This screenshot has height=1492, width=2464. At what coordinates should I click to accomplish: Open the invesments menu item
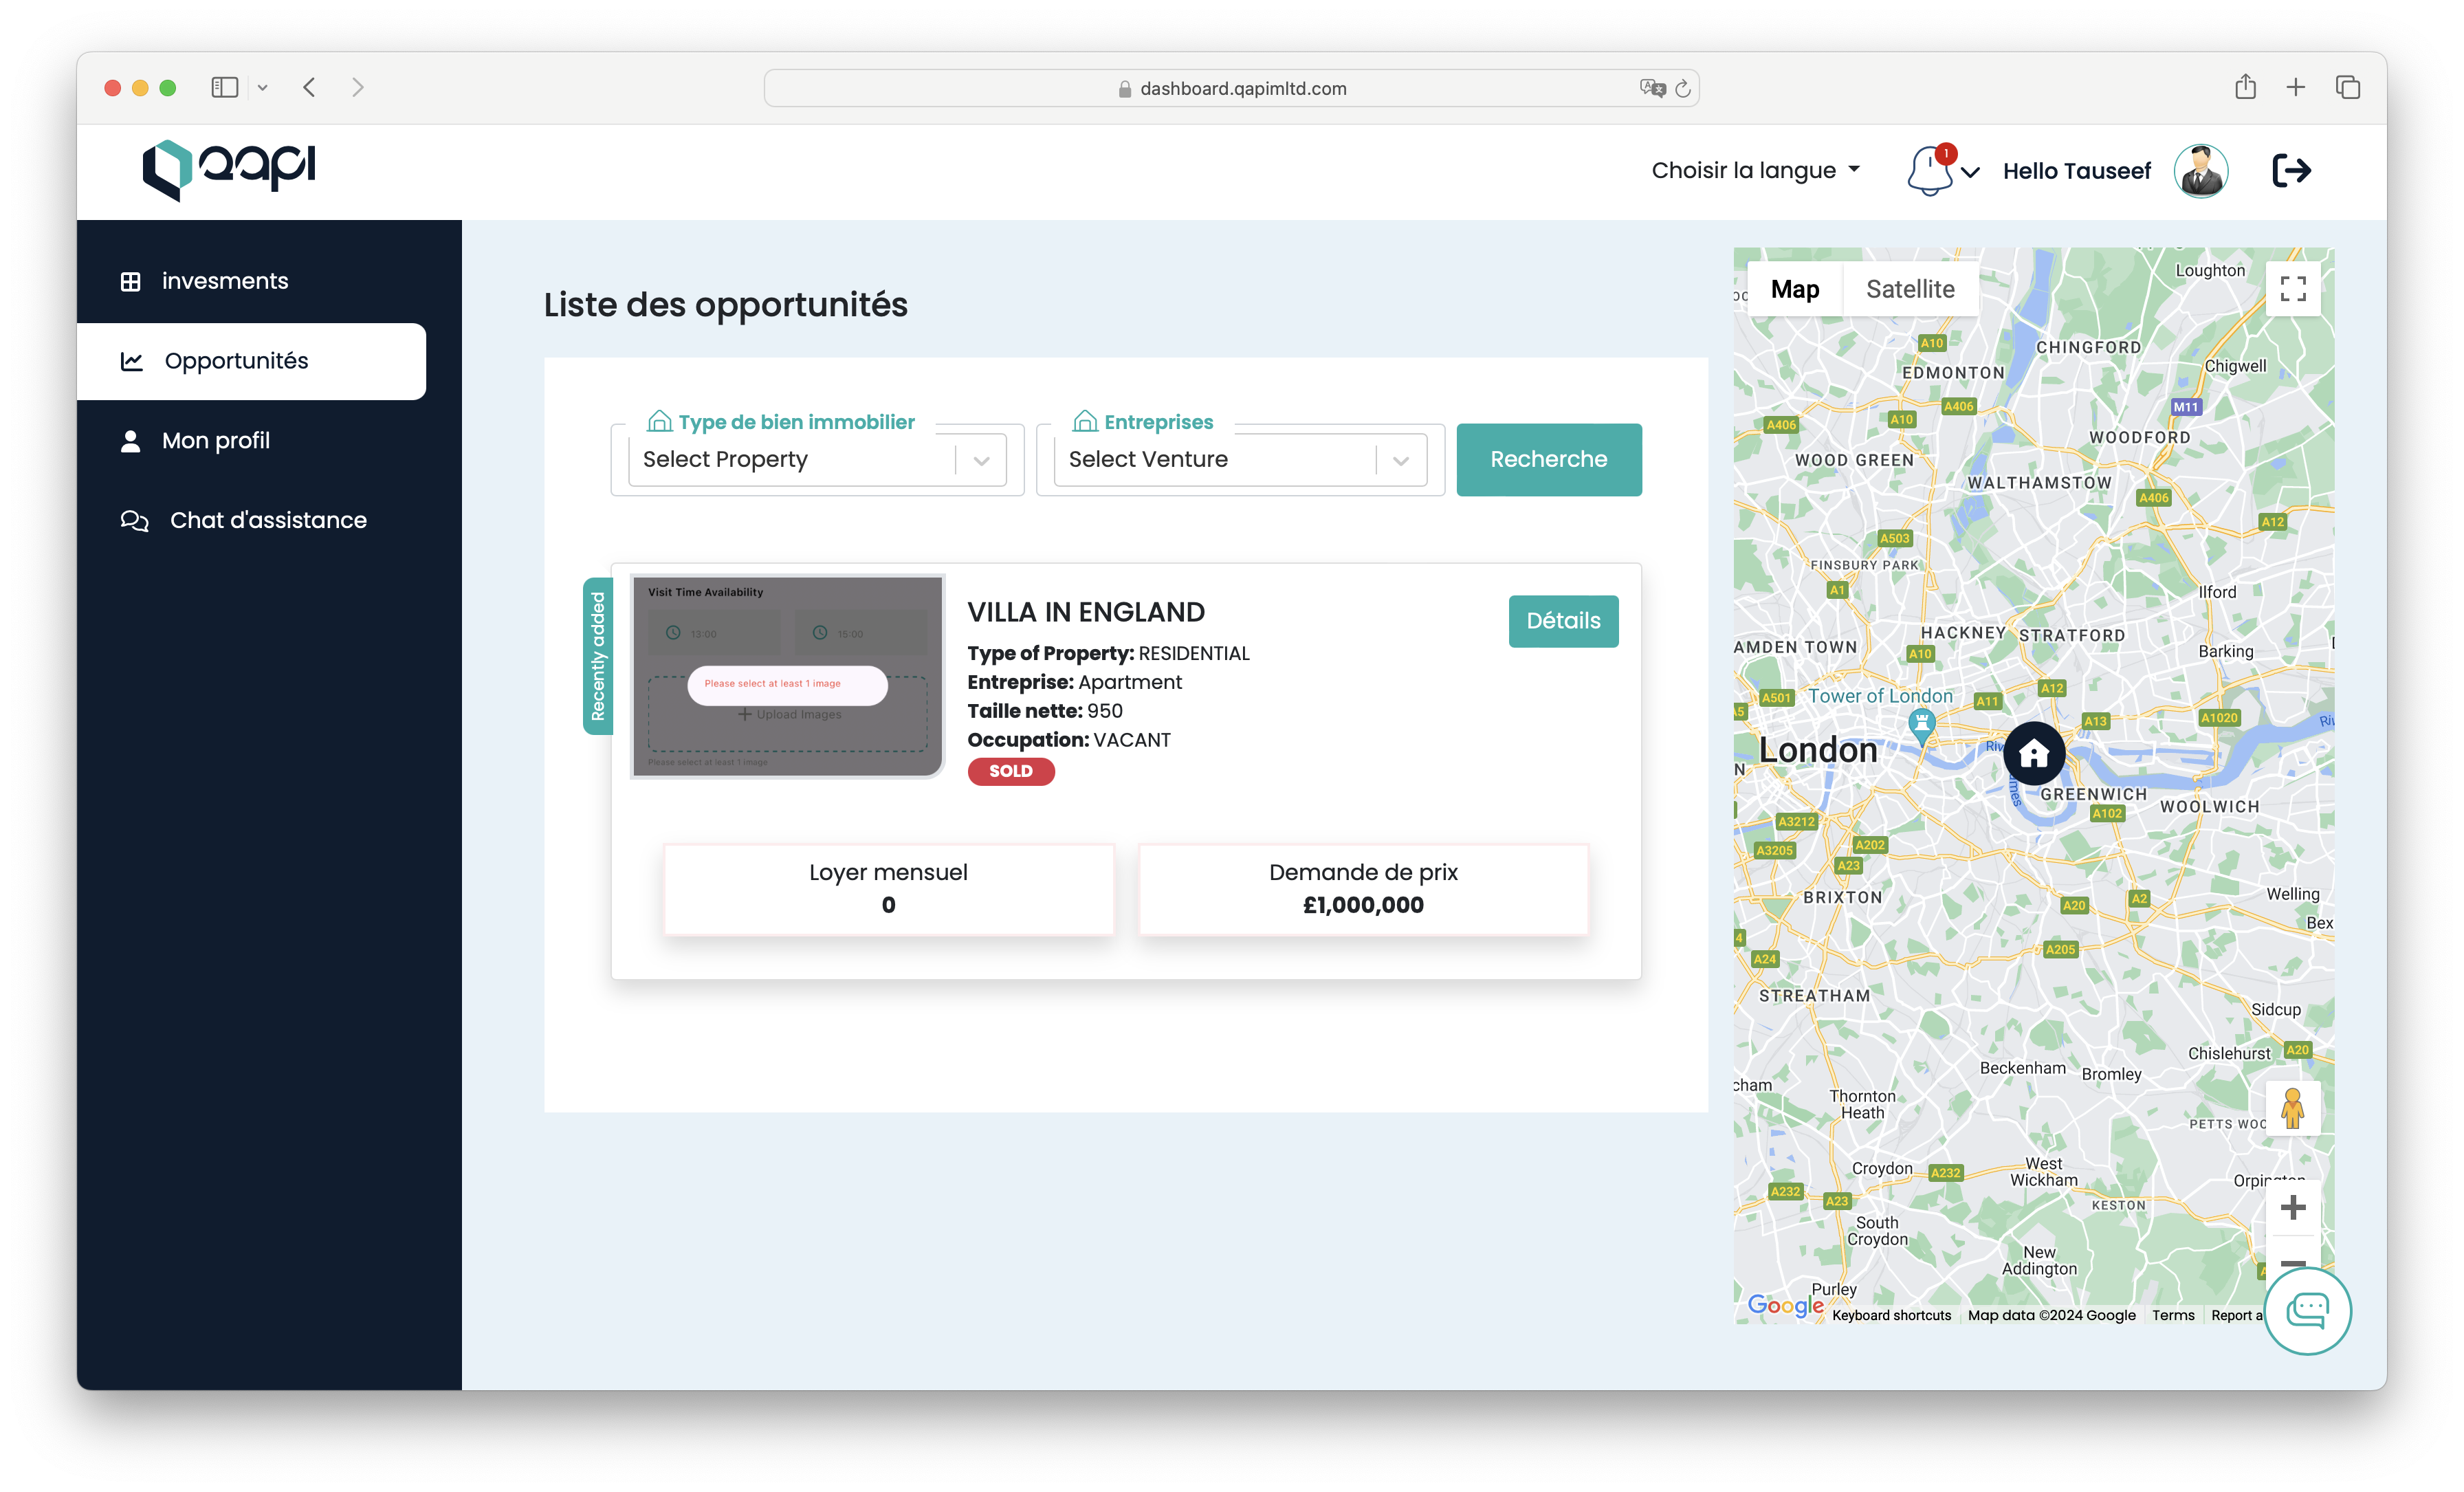click(x=224, y=281)
